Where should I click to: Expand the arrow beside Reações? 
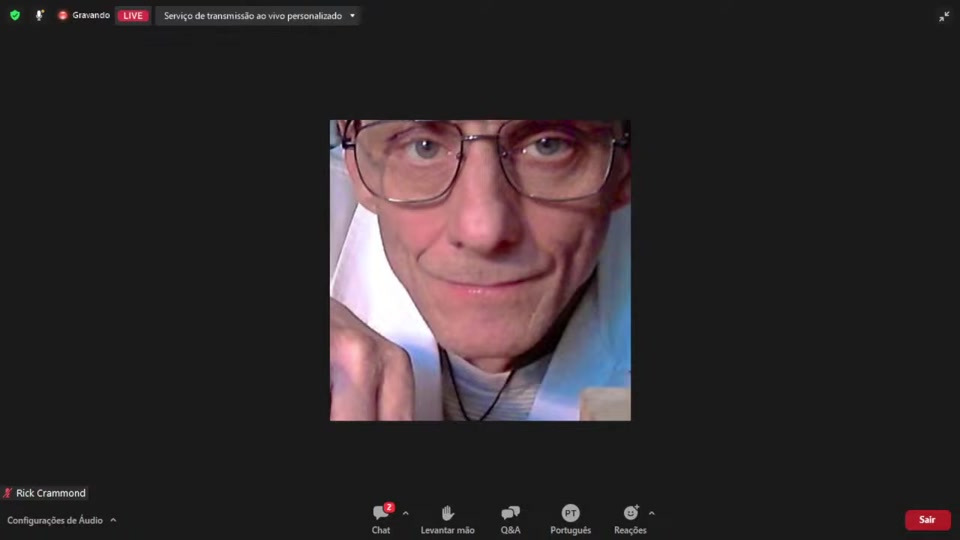pos(652,513)
